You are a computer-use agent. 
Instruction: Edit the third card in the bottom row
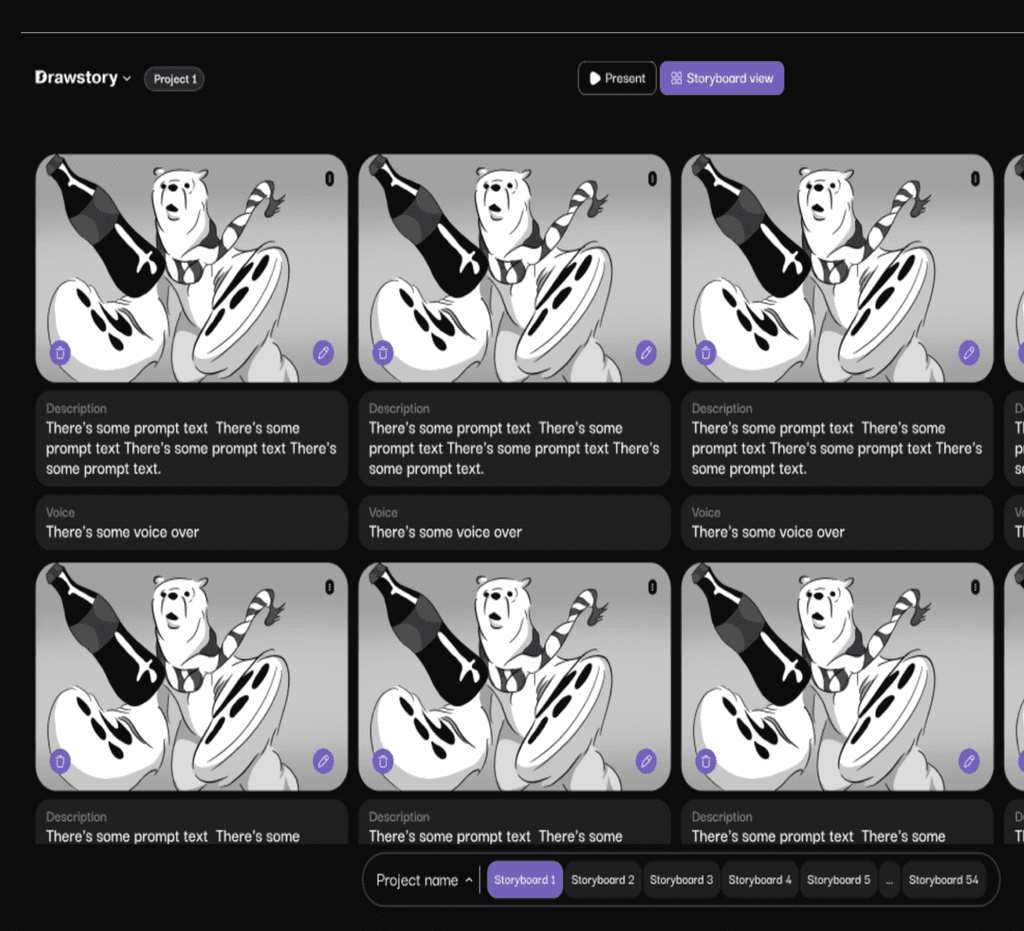coord(969,761)
